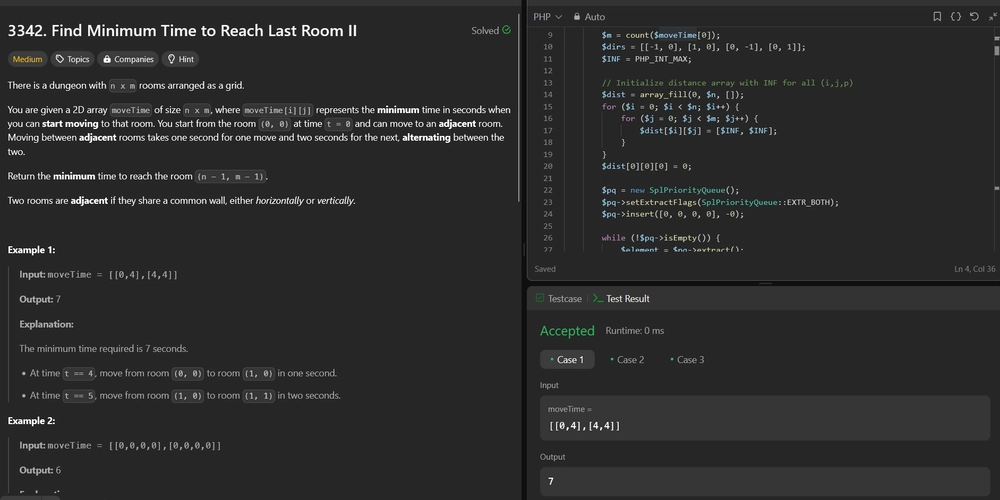Click code line 10 $dirs definition
Image resolution: width=1000 pixels, height=500 pixels.
click(703, 47)
